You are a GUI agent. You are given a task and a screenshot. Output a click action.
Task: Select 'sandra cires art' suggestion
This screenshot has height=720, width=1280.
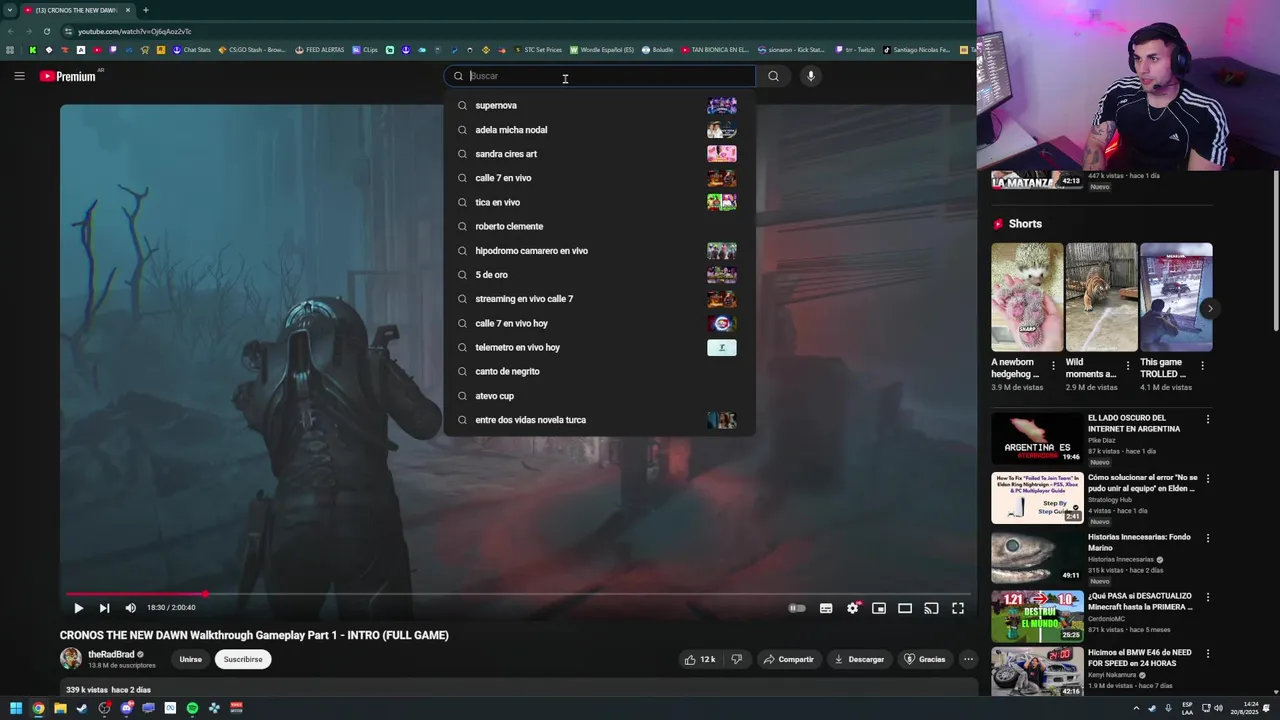(599, 154)
